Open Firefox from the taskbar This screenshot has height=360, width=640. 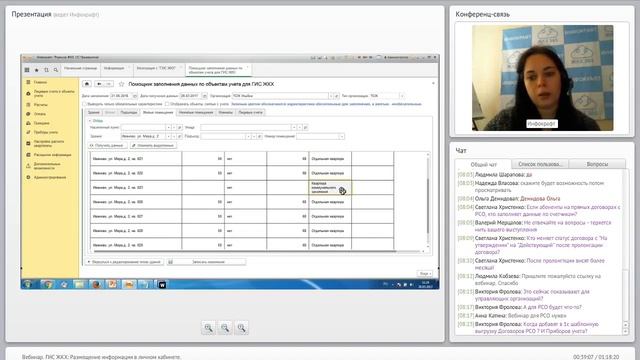point(96,284)
